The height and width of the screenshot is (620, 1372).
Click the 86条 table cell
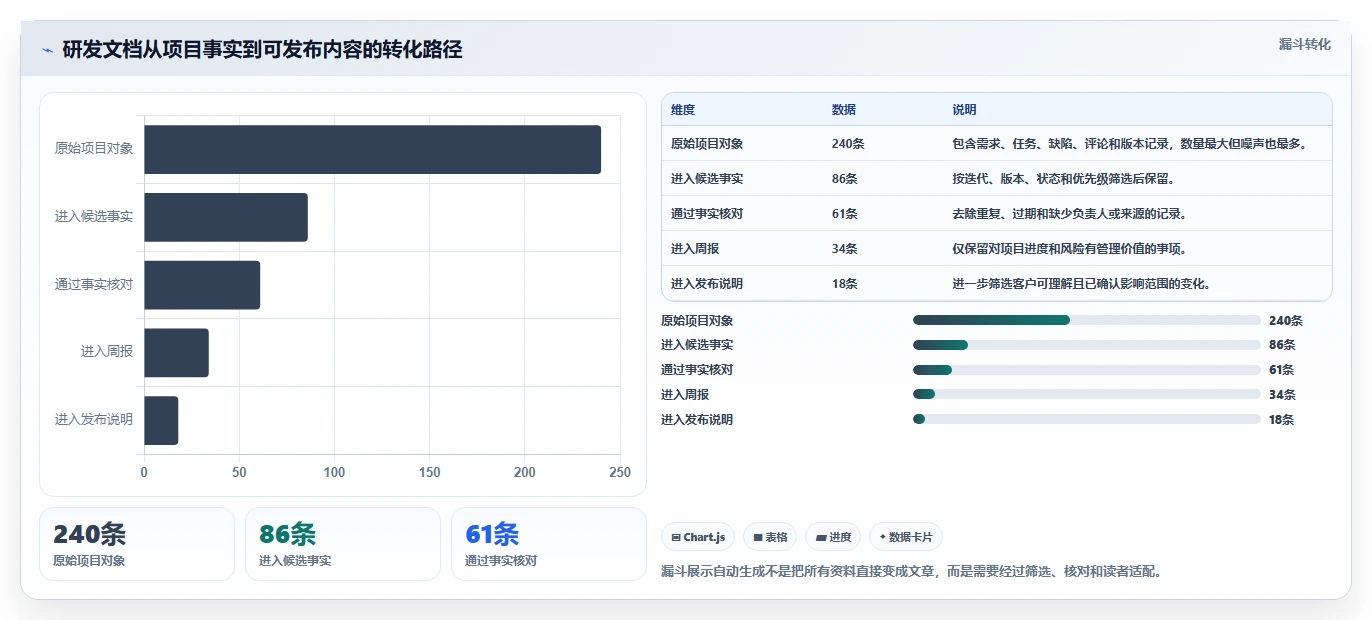pos(844,179)
